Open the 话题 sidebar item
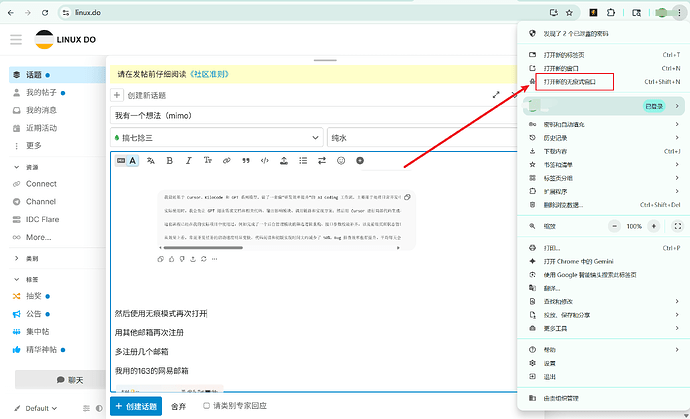Viewport: 690px width, 419px height. pos(57,75)
